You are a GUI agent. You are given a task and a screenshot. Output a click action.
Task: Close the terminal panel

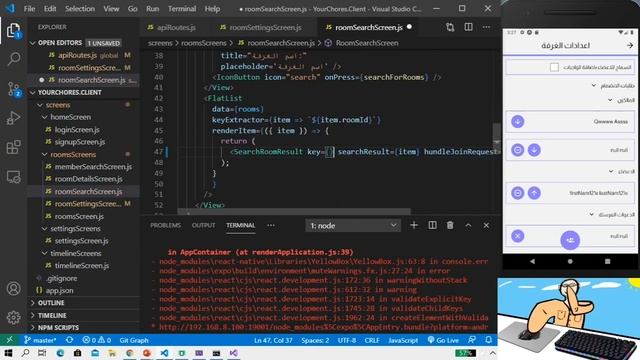pyautogui.click(x=486, y=225)
